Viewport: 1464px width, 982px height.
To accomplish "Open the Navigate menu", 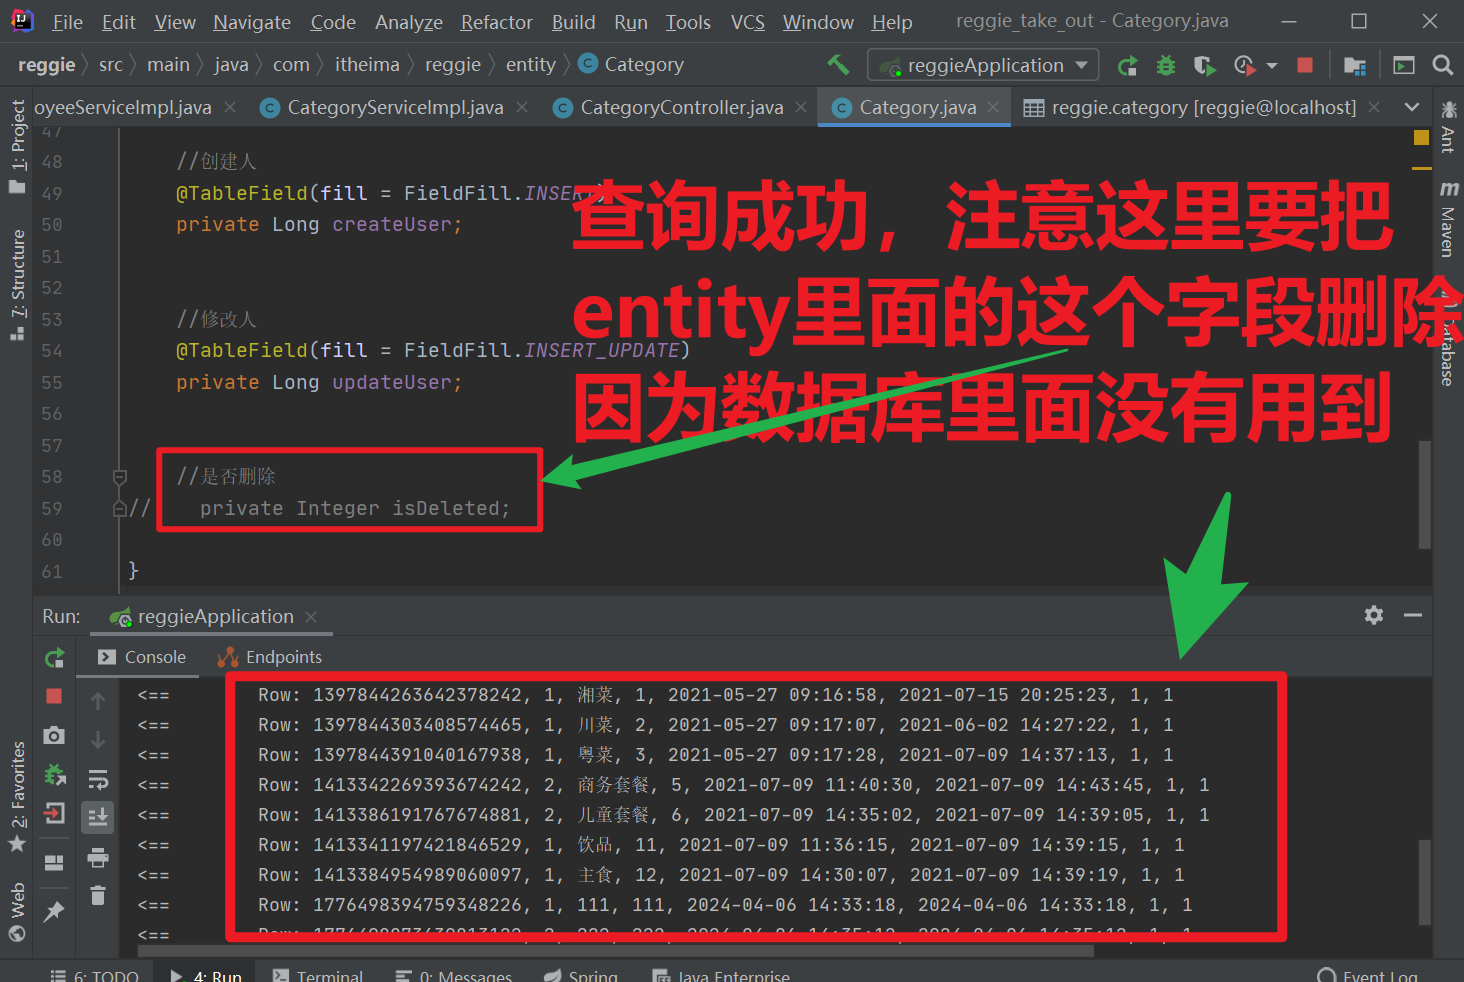I will click(x=252, y=22).
